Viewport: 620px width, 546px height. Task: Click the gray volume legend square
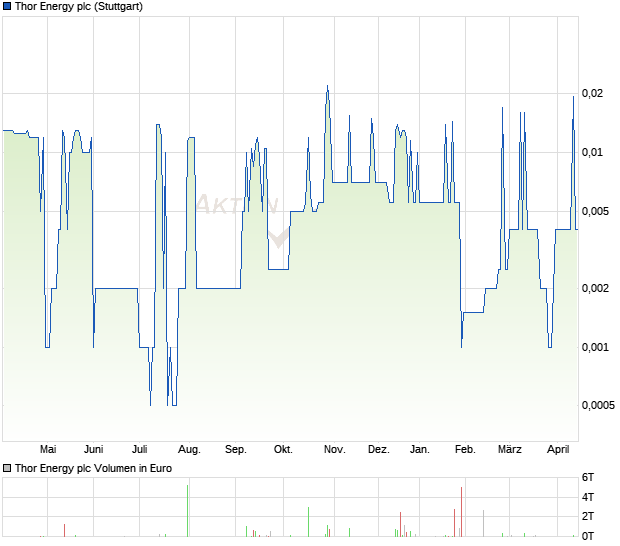pos(7,469)
